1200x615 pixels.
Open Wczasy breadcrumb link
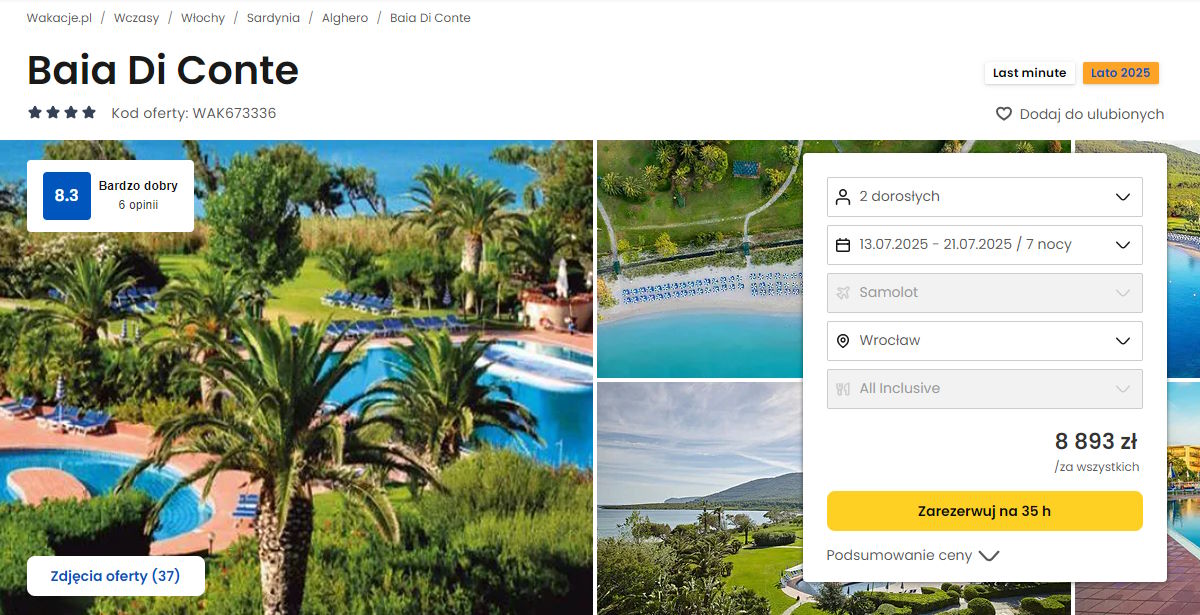coord(136,18)
